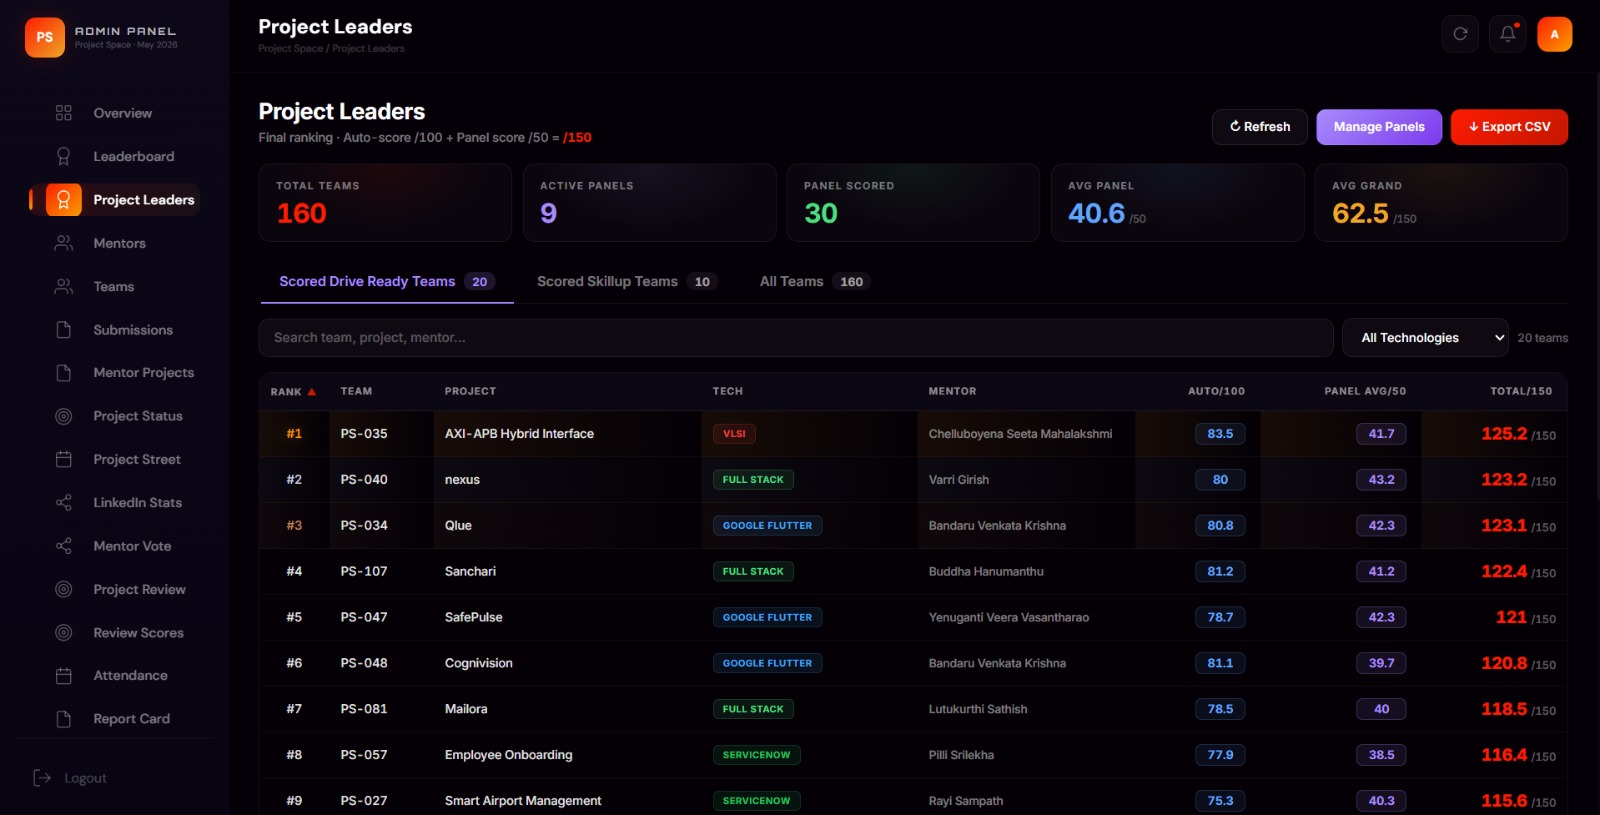The width and height of the screenshot is (1600, 815).
Task: Click the 83.5 auto score badge
Action: 1220,434
